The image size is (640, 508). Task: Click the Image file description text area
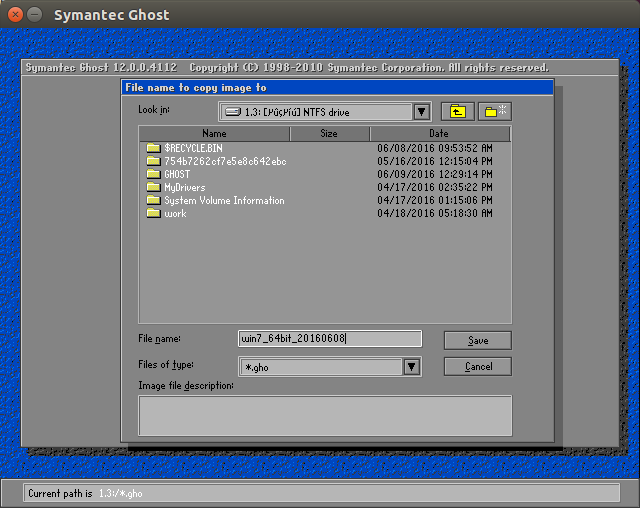pos(325,415)
